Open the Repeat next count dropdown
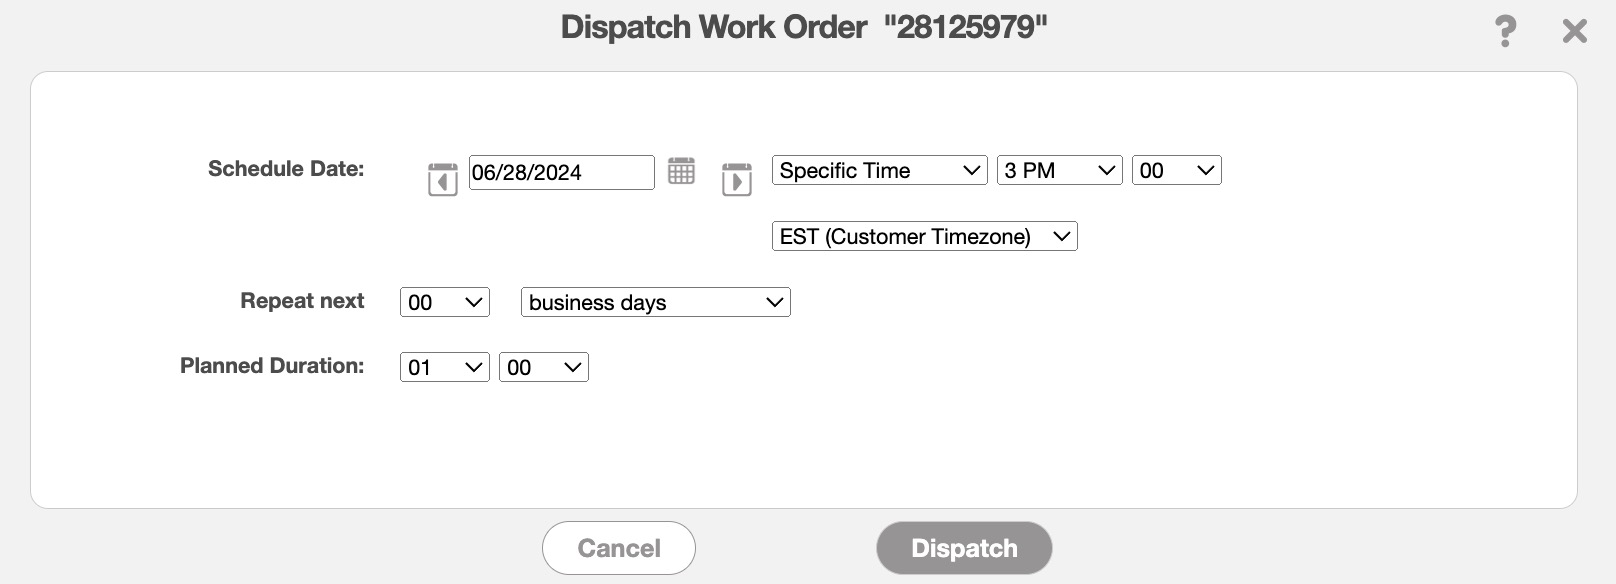Viewport: 1616px width, 584px height. (x=444, y=302)
